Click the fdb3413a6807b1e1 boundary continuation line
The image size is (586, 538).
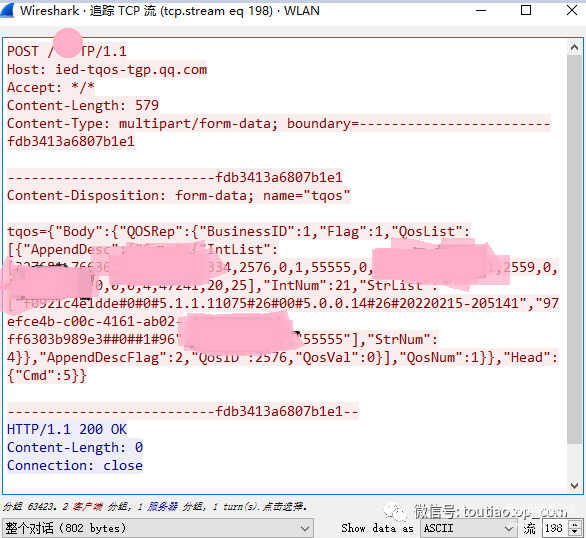(71, 141)
